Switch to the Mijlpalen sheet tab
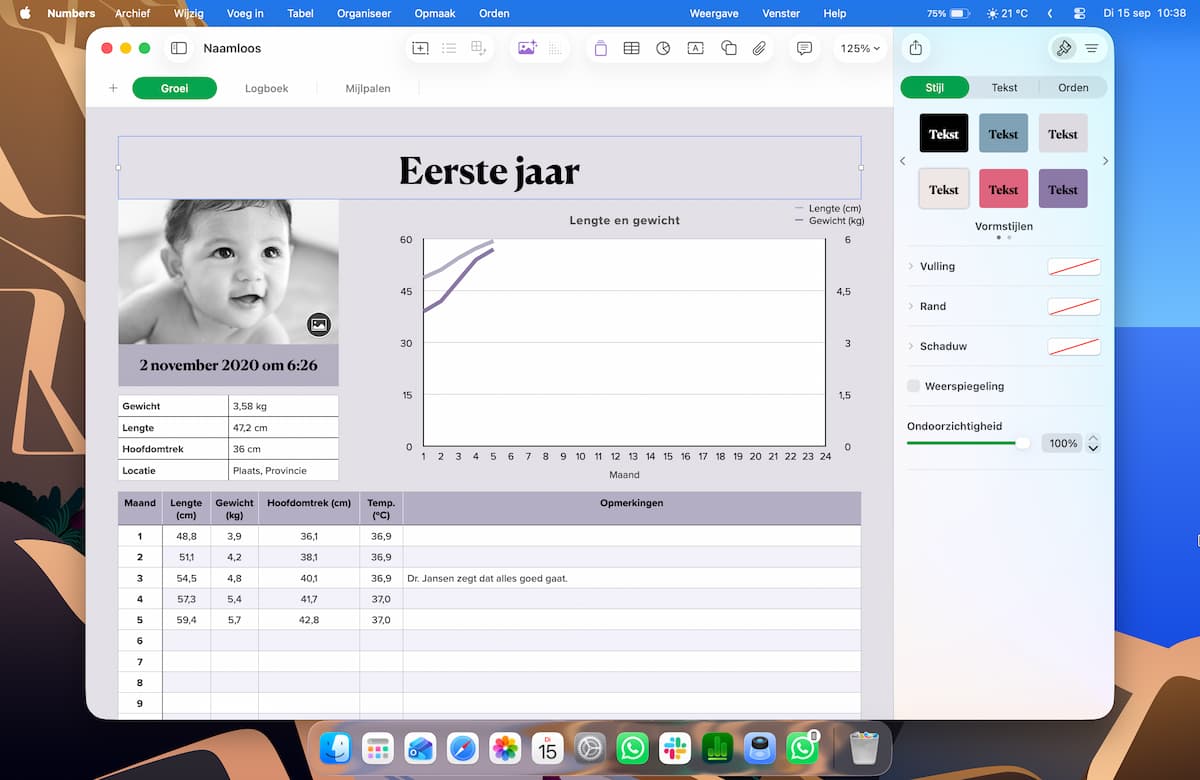Image resolution: width=1200 pixels, height=780 pixels. [368, 88]
